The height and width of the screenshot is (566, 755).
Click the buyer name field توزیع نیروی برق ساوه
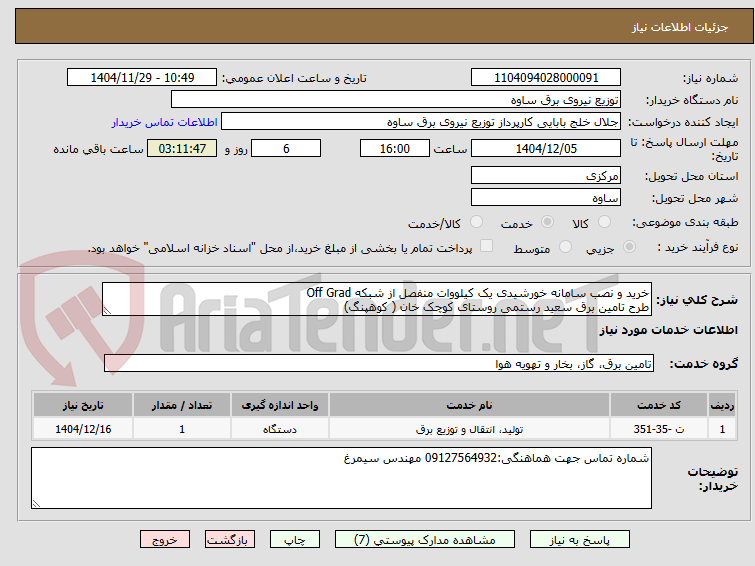396,100
